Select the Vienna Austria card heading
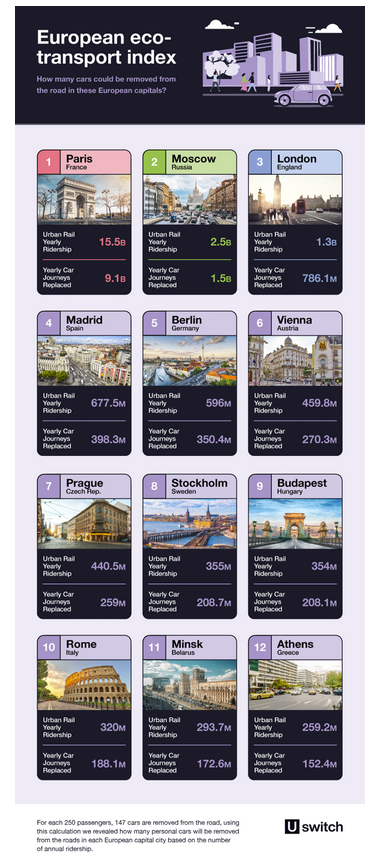Screen dimensions: 376x863 pos(295,323)
